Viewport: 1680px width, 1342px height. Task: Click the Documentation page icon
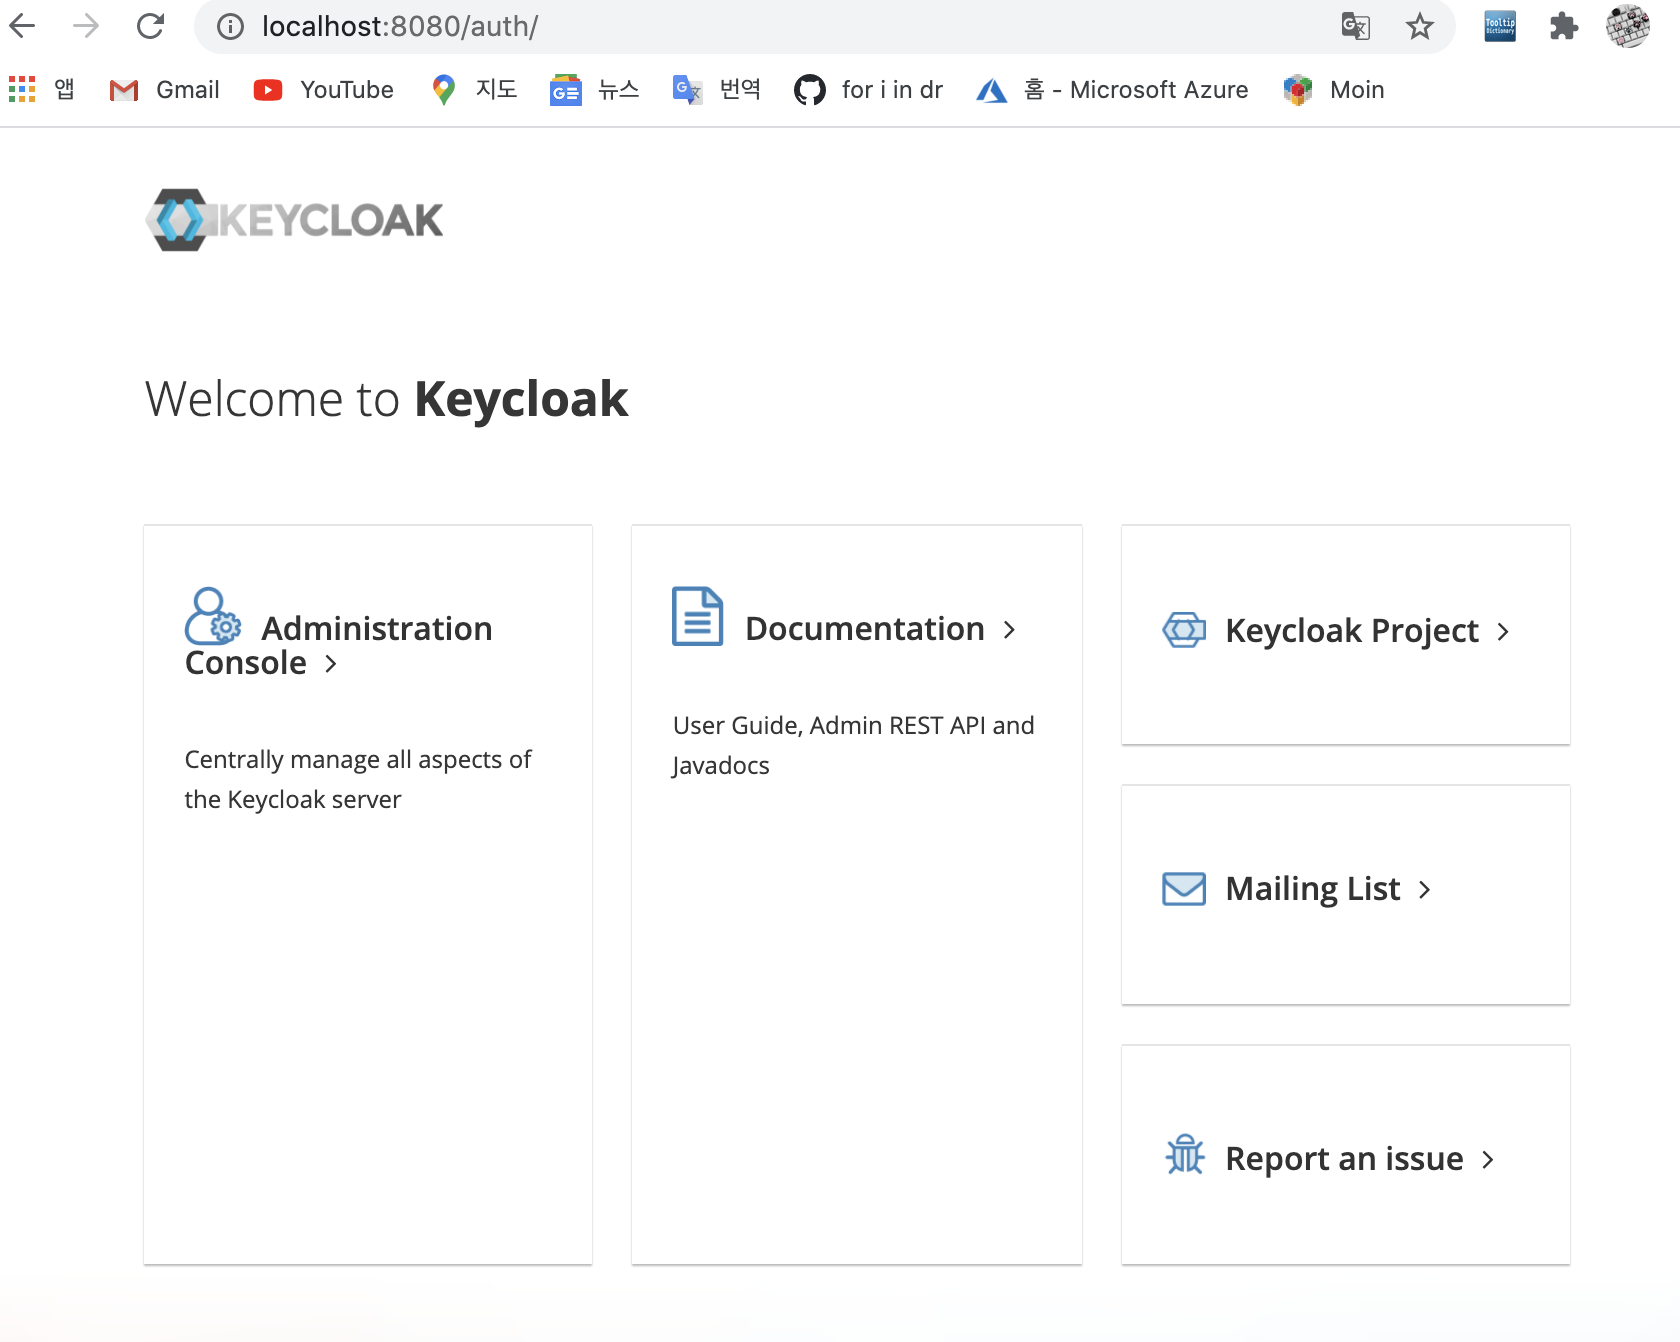click(698, 616)
